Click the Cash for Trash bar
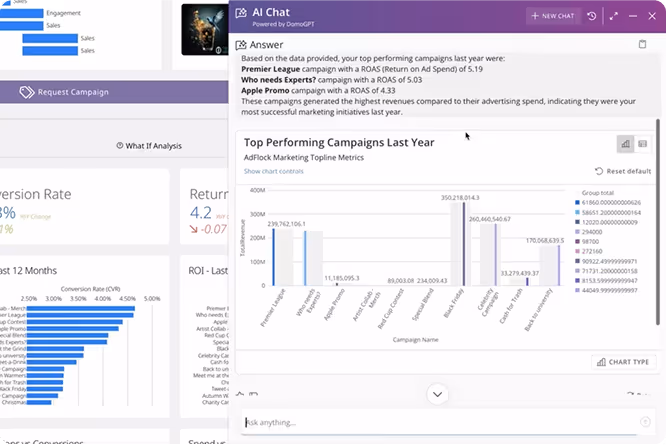 pyautogui.click(x=527, y=281)
